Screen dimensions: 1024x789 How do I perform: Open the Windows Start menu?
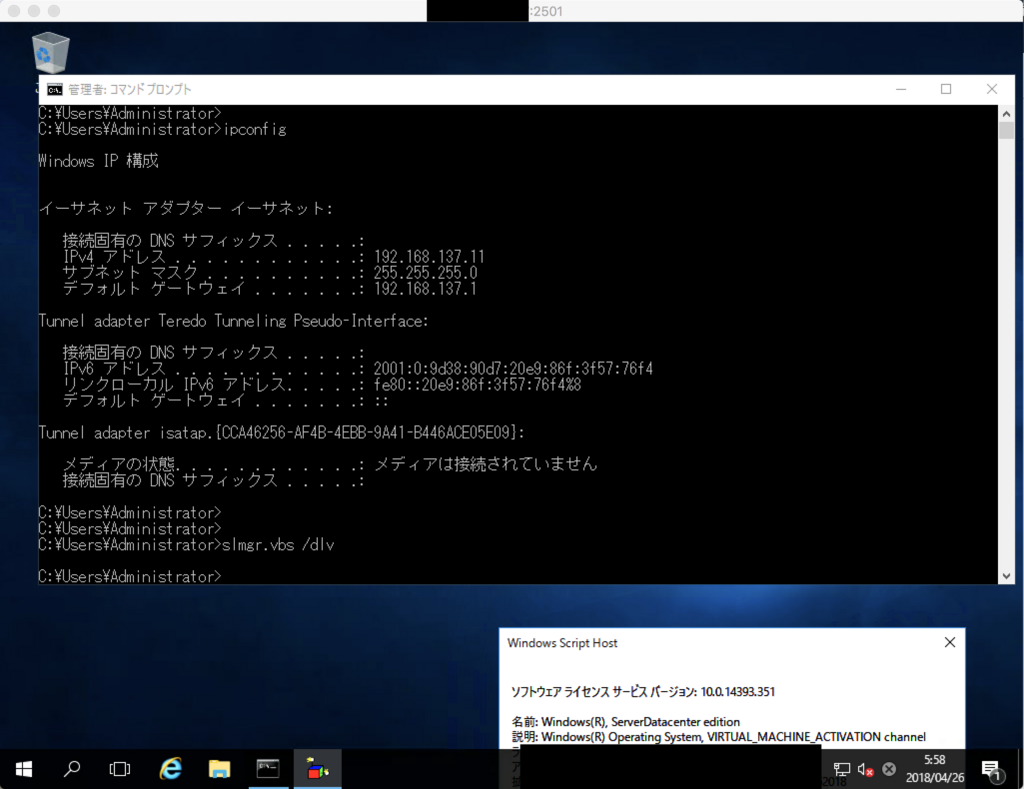tap(24, 769)
